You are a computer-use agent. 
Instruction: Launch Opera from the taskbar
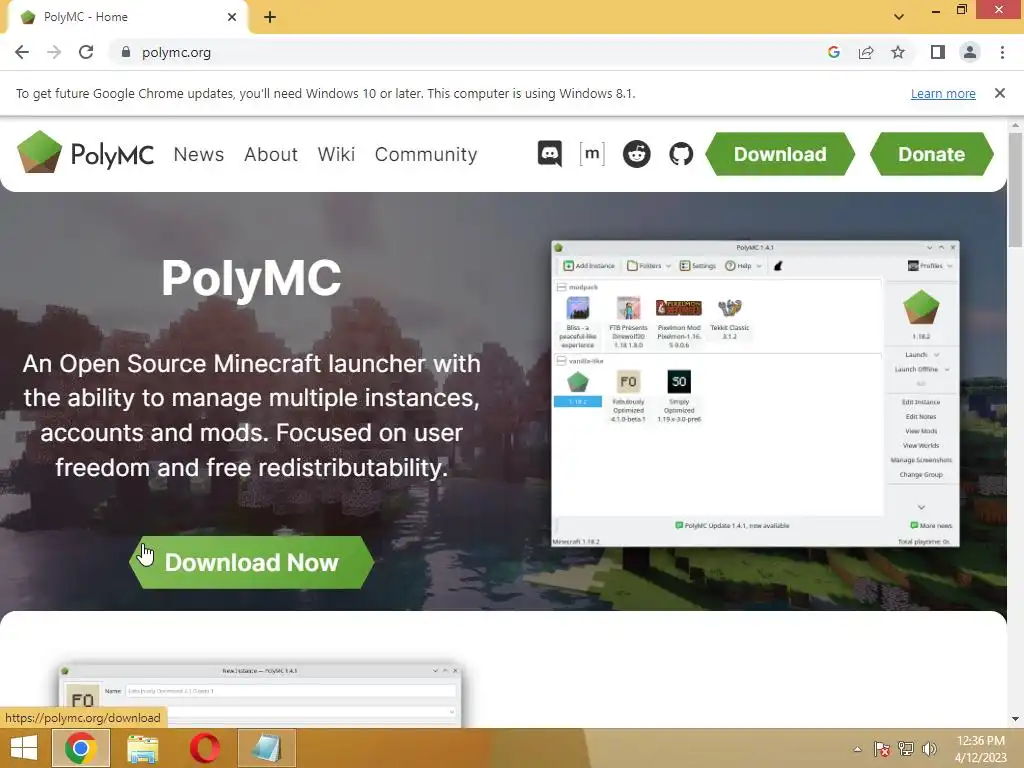coord(204,748)
